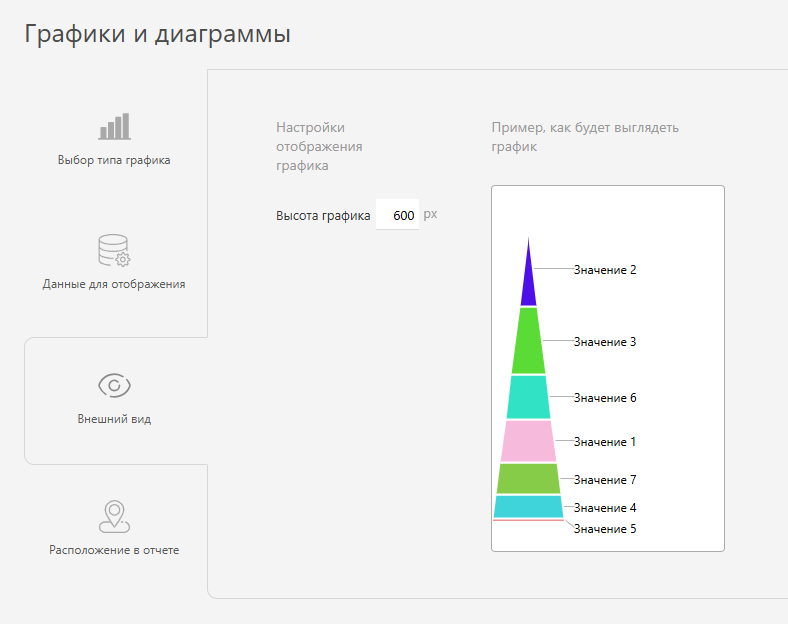The image size is (788, 624).
Task: Click the 'Высота графика' label
Action: pos(323,216)
